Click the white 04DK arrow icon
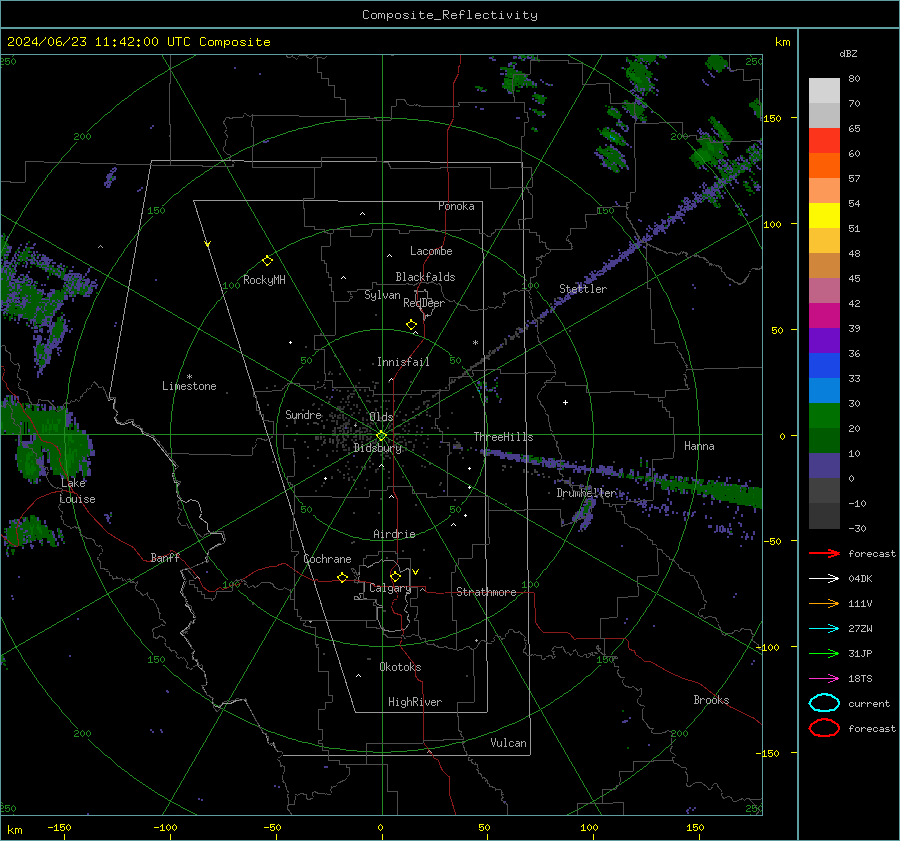Screen dimensions: 900x841 click(x=824, y=579)
